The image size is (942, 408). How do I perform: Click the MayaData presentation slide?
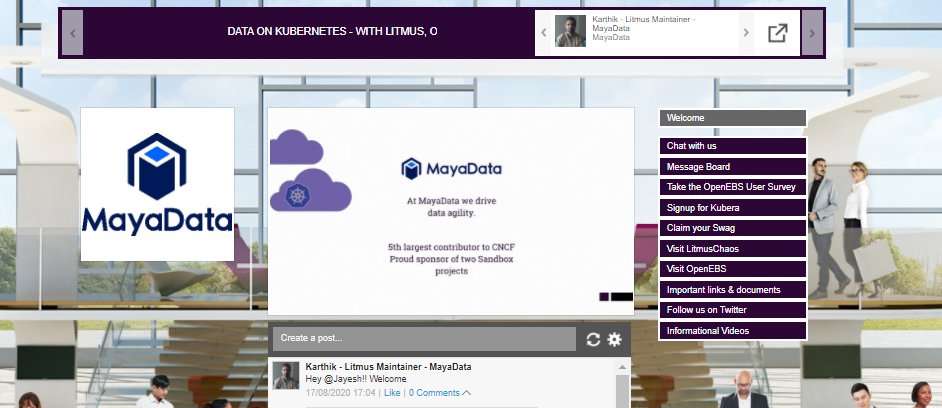coord(451,212)
